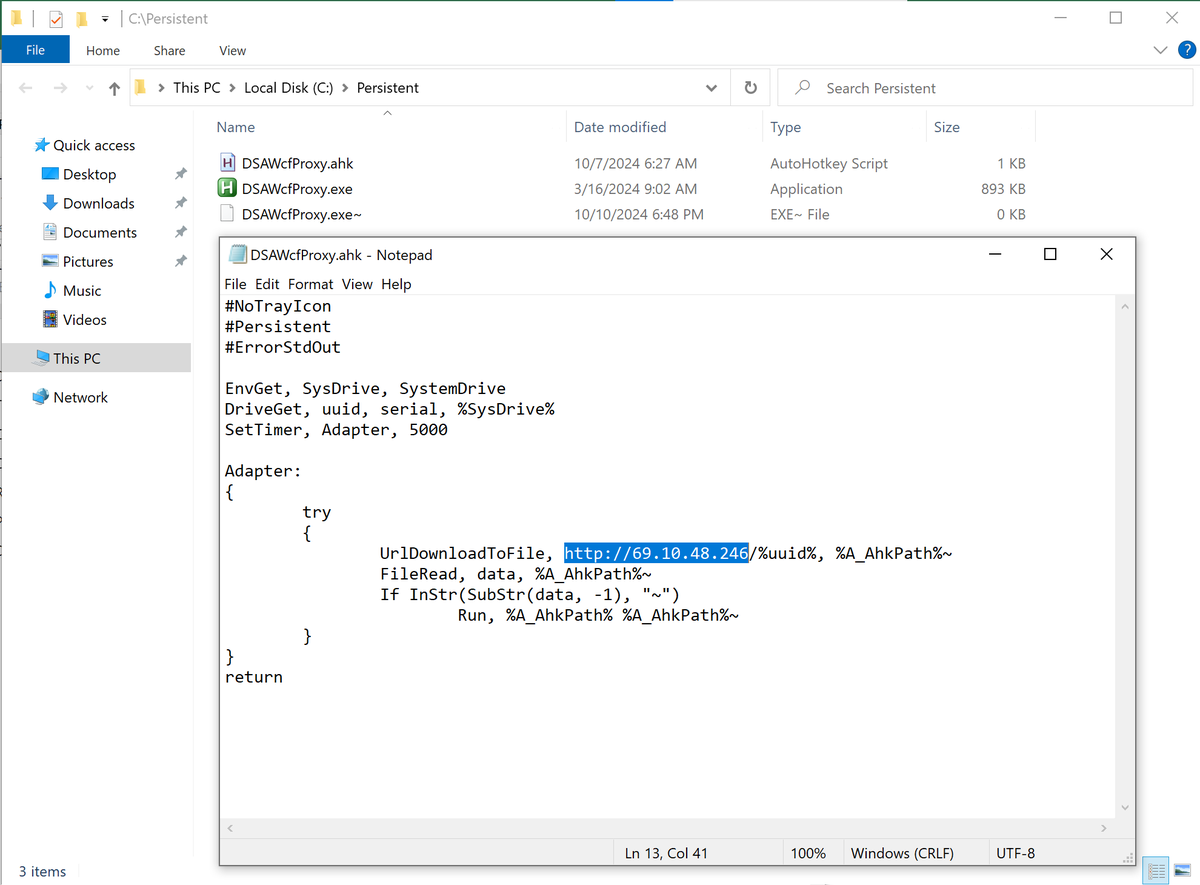This screenshot has height=885, width=1200.
Task: Open the Format menu in Notepad
Action: click(310, 284)
